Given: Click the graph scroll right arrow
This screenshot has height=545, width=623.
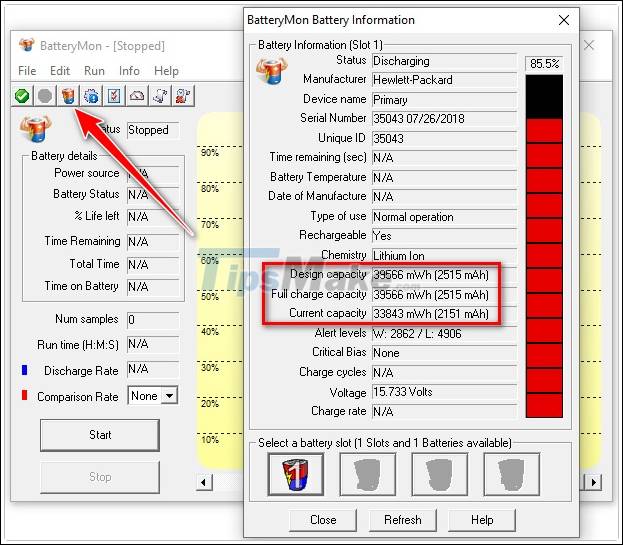Looking at the screenshot, I should (x=594, y=482).
